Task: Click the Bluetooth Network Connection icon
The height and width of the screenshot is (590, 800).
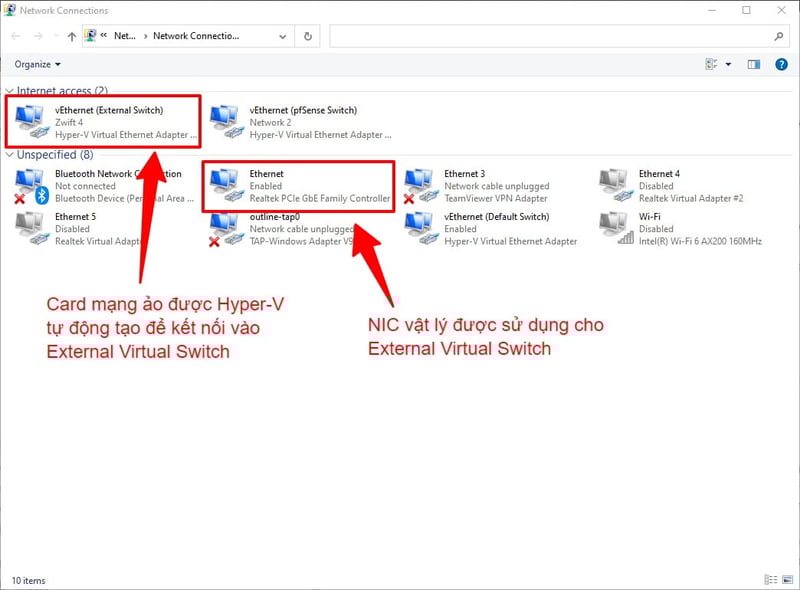Action: [x=30, y=185]
